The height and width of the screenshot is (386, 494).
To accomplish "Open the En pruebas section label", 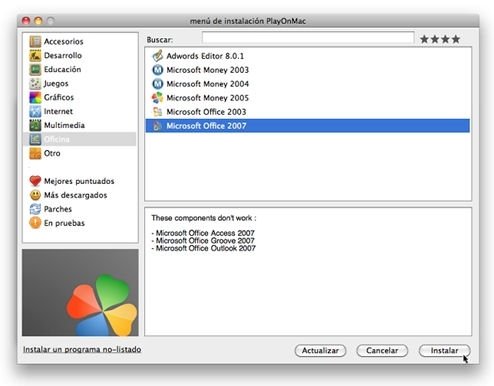I will pos(64,223).
